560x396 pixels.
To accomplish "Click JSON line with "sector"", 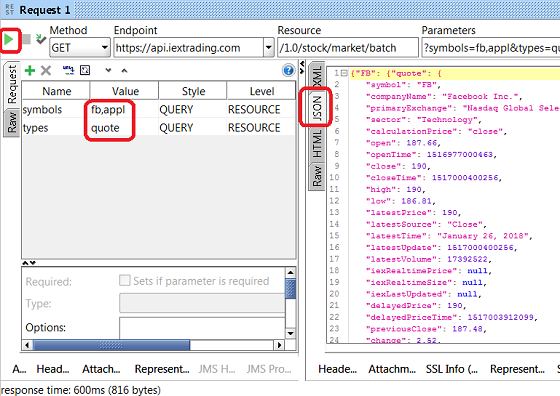I will pos(424,120).
